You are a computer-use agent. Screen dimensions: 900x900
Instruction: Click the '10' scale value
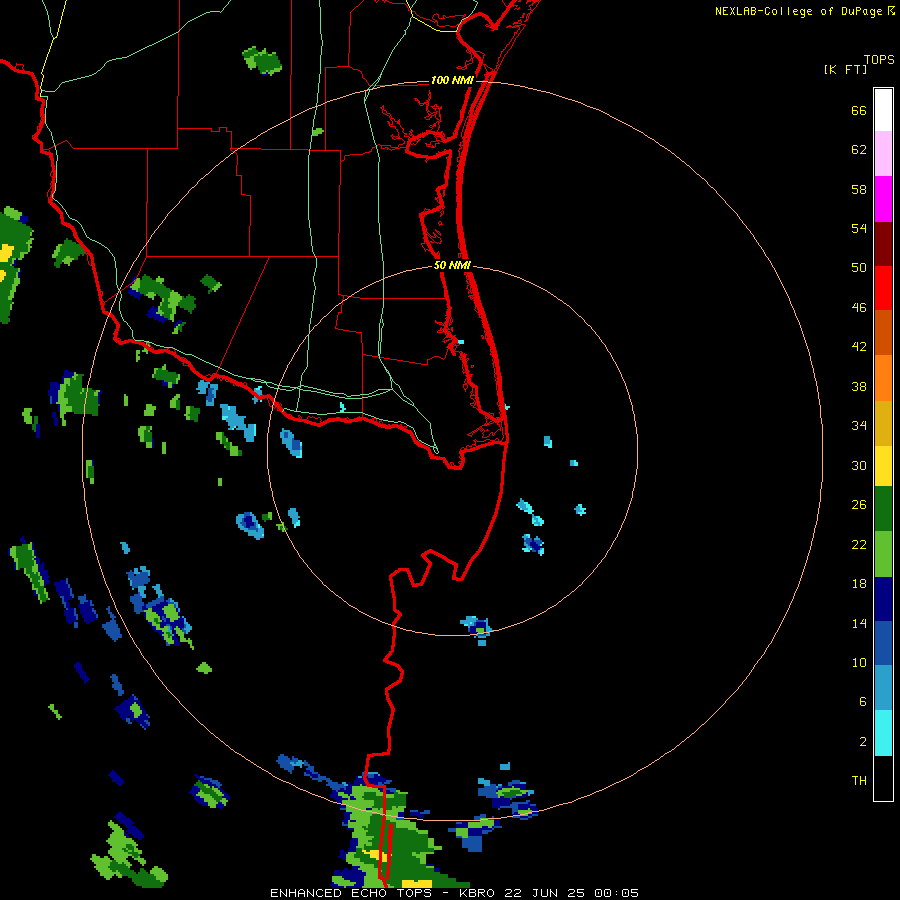coord(859,663)
